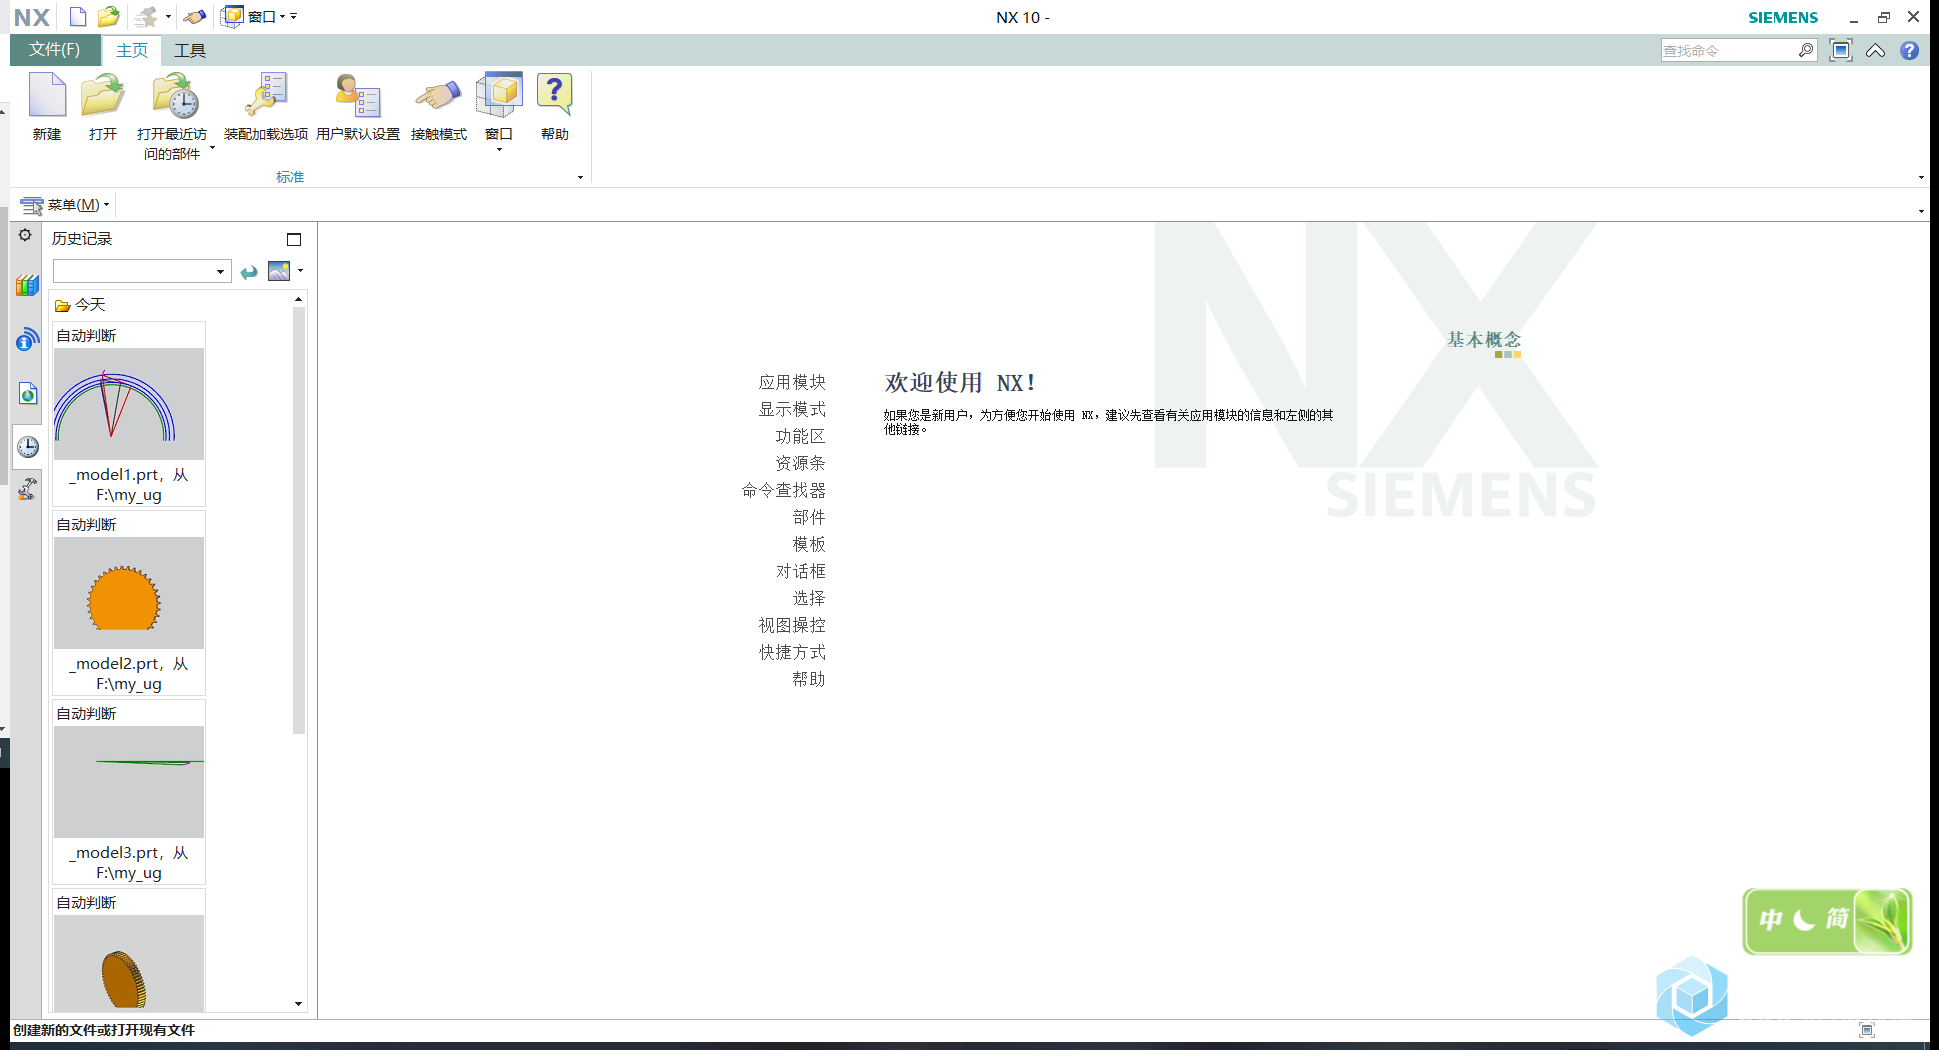1939x1050 pixels.
Task: Open the _model3.prt thumbnail
Action: pos(129,782)
